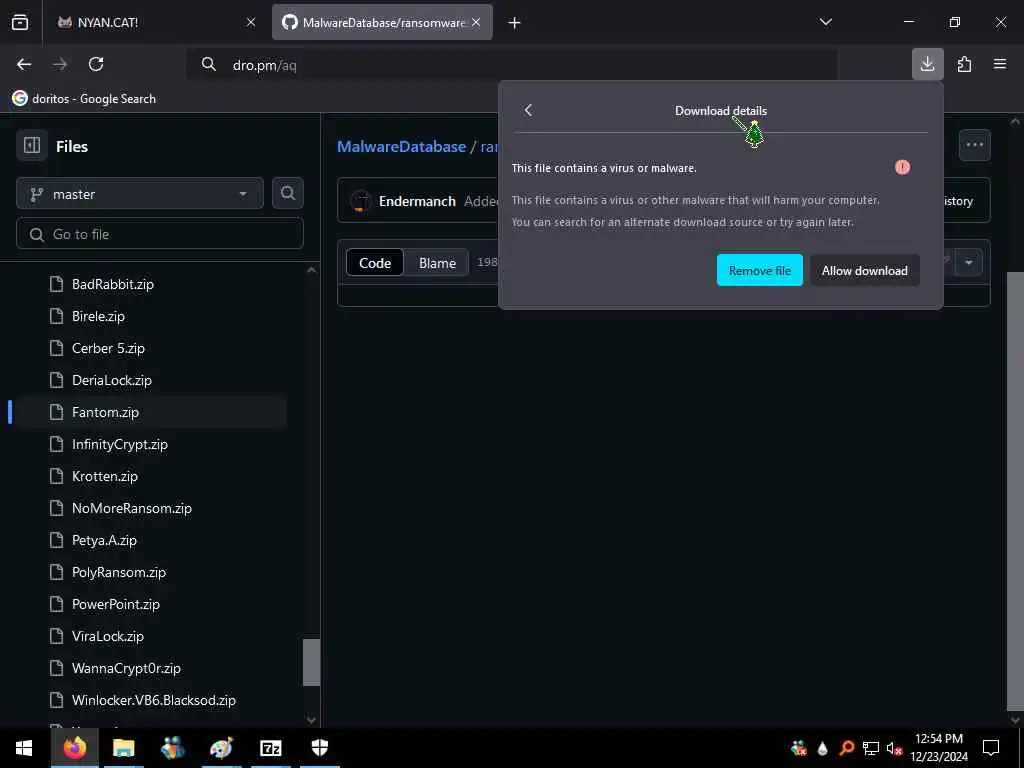Reload the current page

tap(96, 64)
